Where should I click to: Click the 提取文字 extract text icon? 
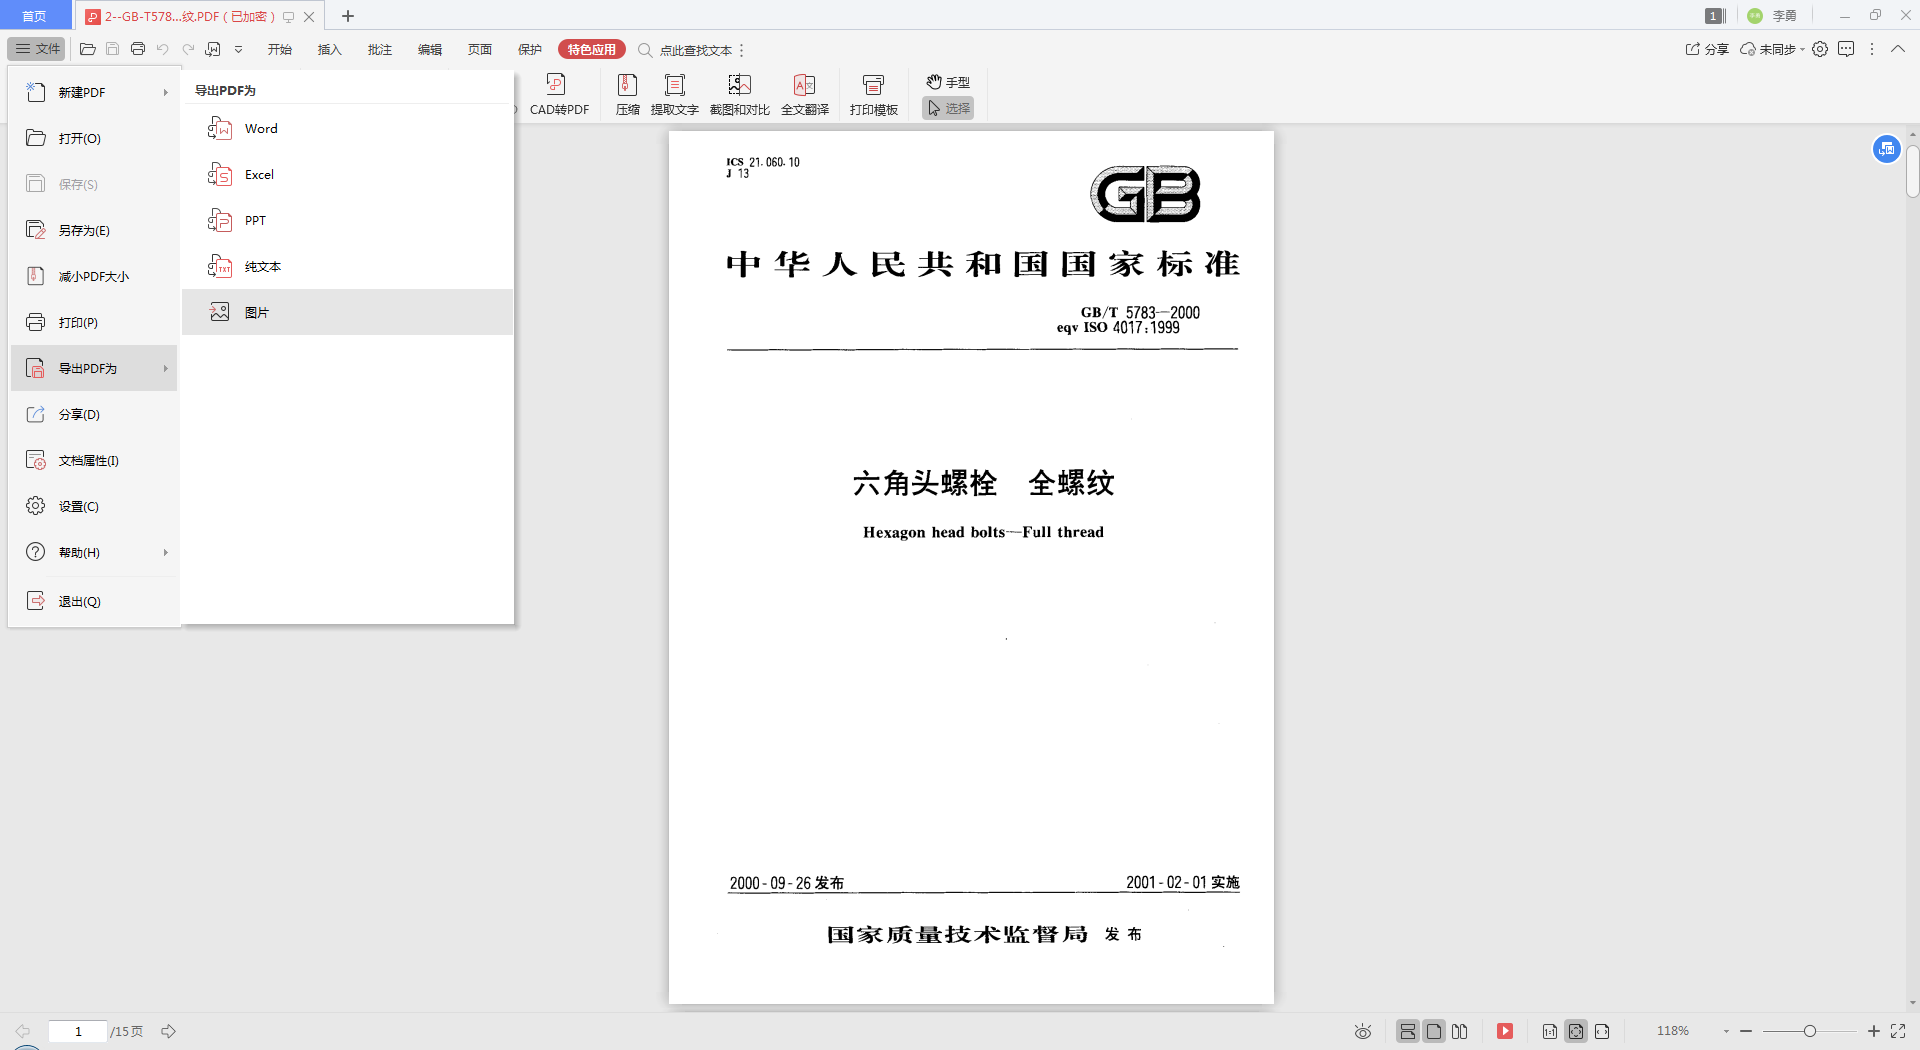click(675, 95)
